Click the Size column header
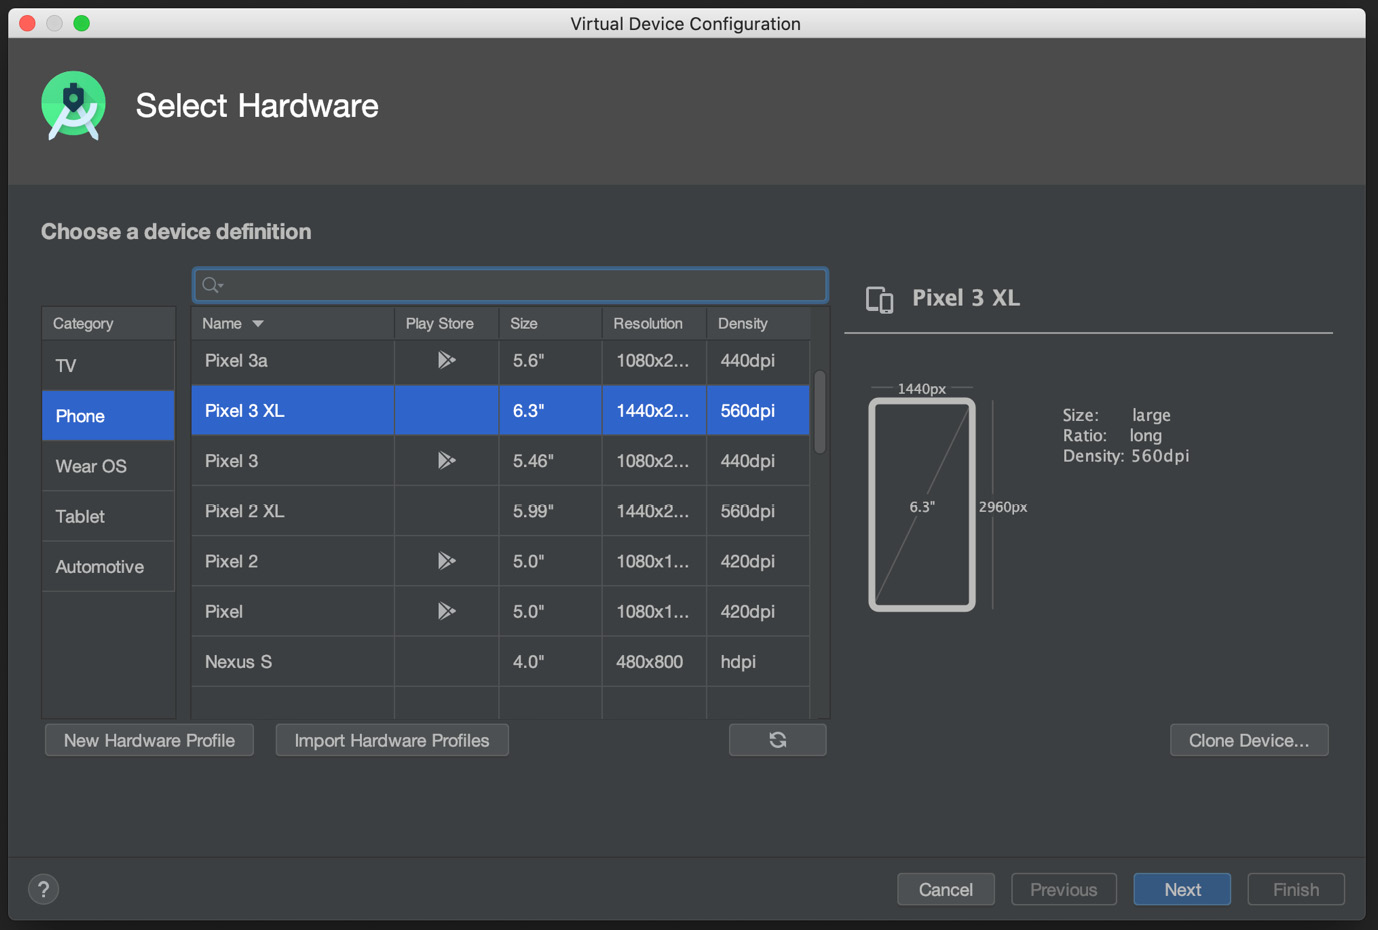1378x930 pixels. (550, 323)
